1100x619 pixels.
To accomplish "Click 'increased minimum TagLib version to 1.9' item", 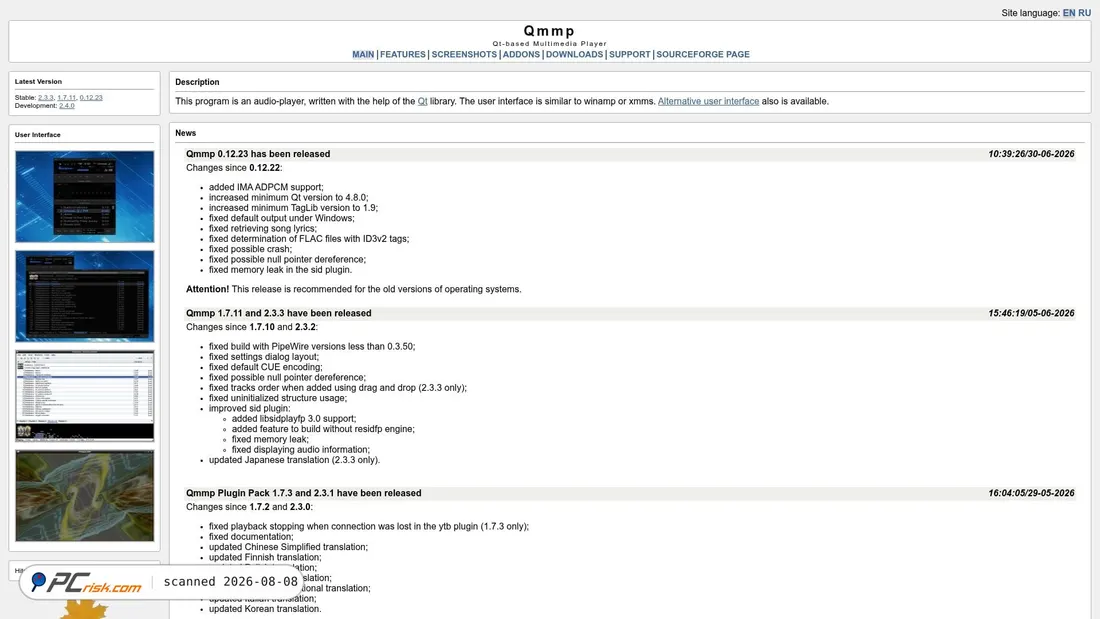I will tap(293, 208).
